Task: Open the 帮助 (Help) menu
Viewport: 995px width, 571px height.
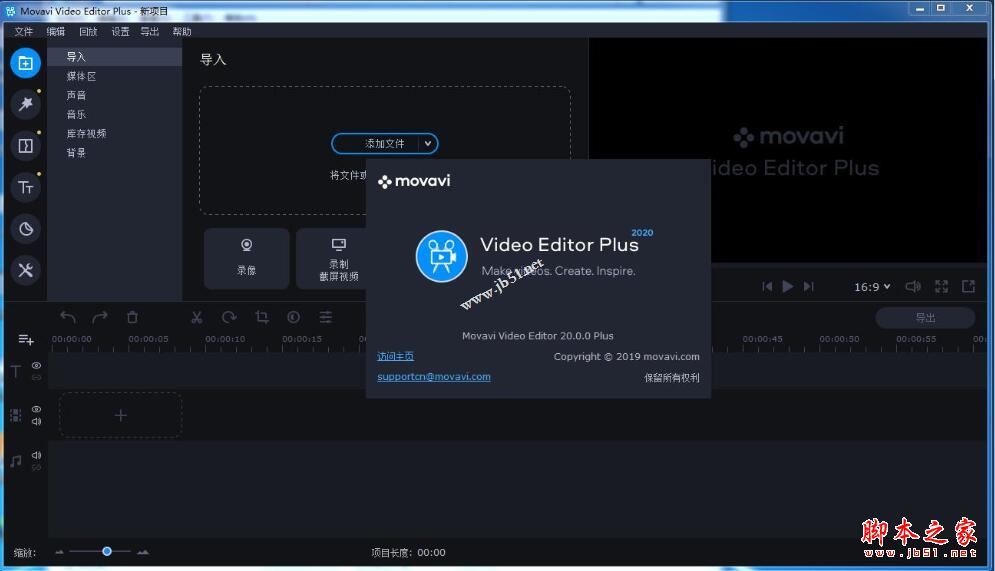Action: 182,32
